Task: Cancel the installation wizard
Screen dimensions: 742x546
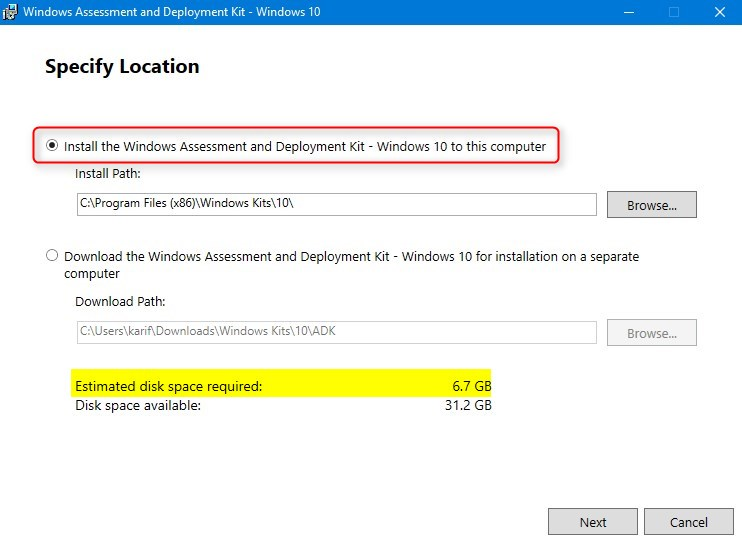Action: pos(688,522)
